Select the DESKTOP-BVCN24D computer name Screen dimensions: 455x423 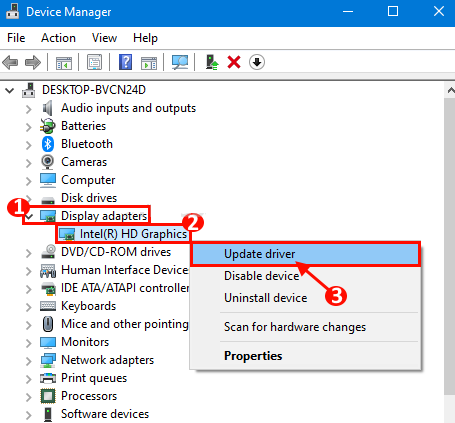pyautogui.click(x=94, y=90)
